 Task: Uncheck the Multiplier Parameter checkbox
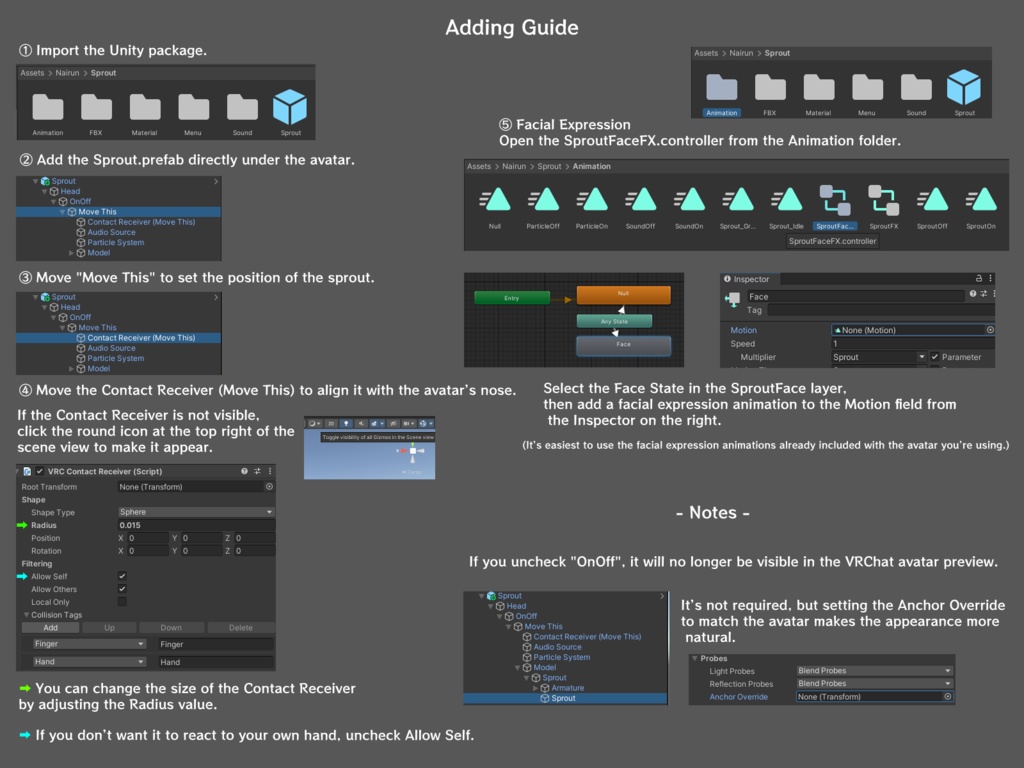935,357
